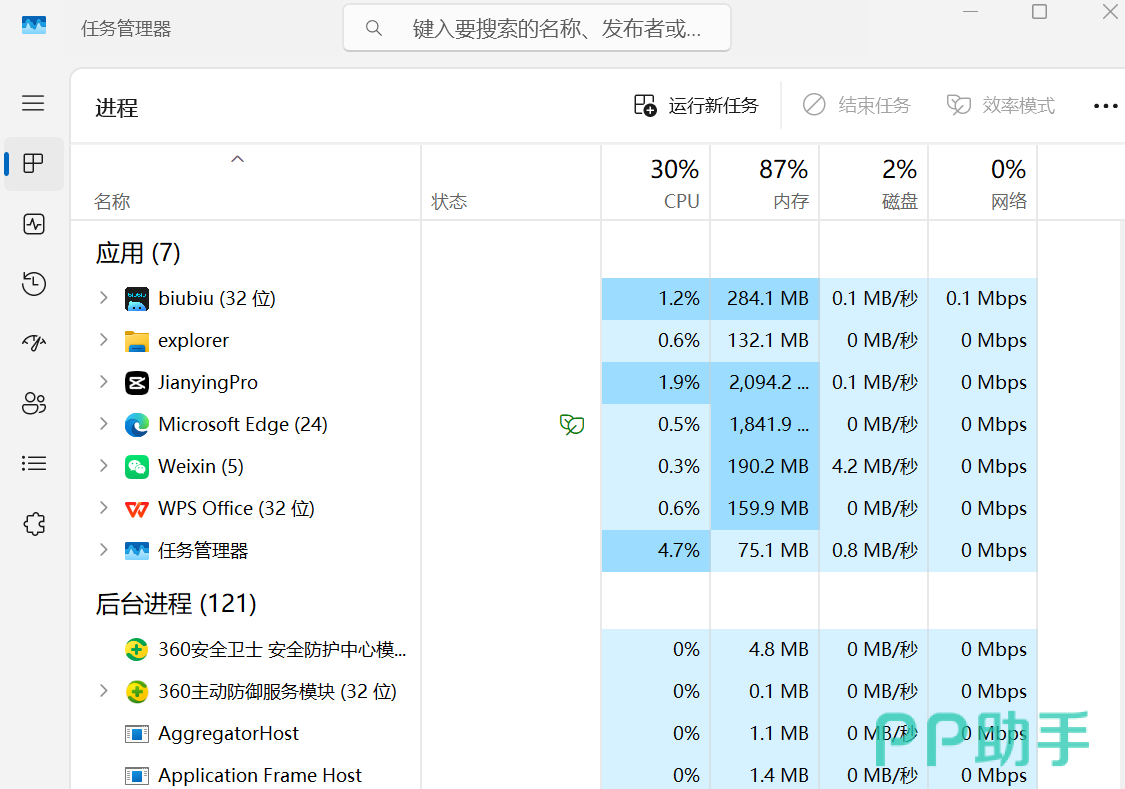Open the Services puzzle sidebar icon
Image resolution: width=1125 pixels, height=789 pixels.
(34, 524)
